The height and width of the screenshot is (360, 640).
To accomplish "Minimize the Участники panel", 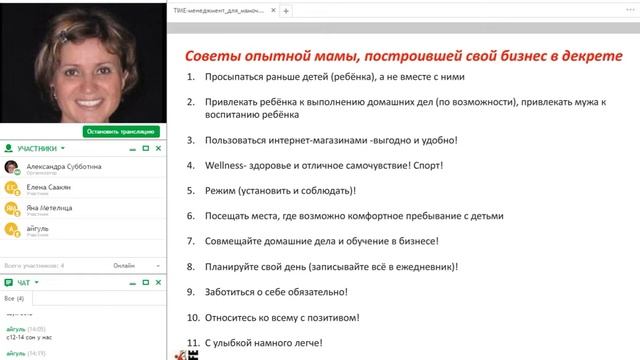I will [x=133, y=149].
